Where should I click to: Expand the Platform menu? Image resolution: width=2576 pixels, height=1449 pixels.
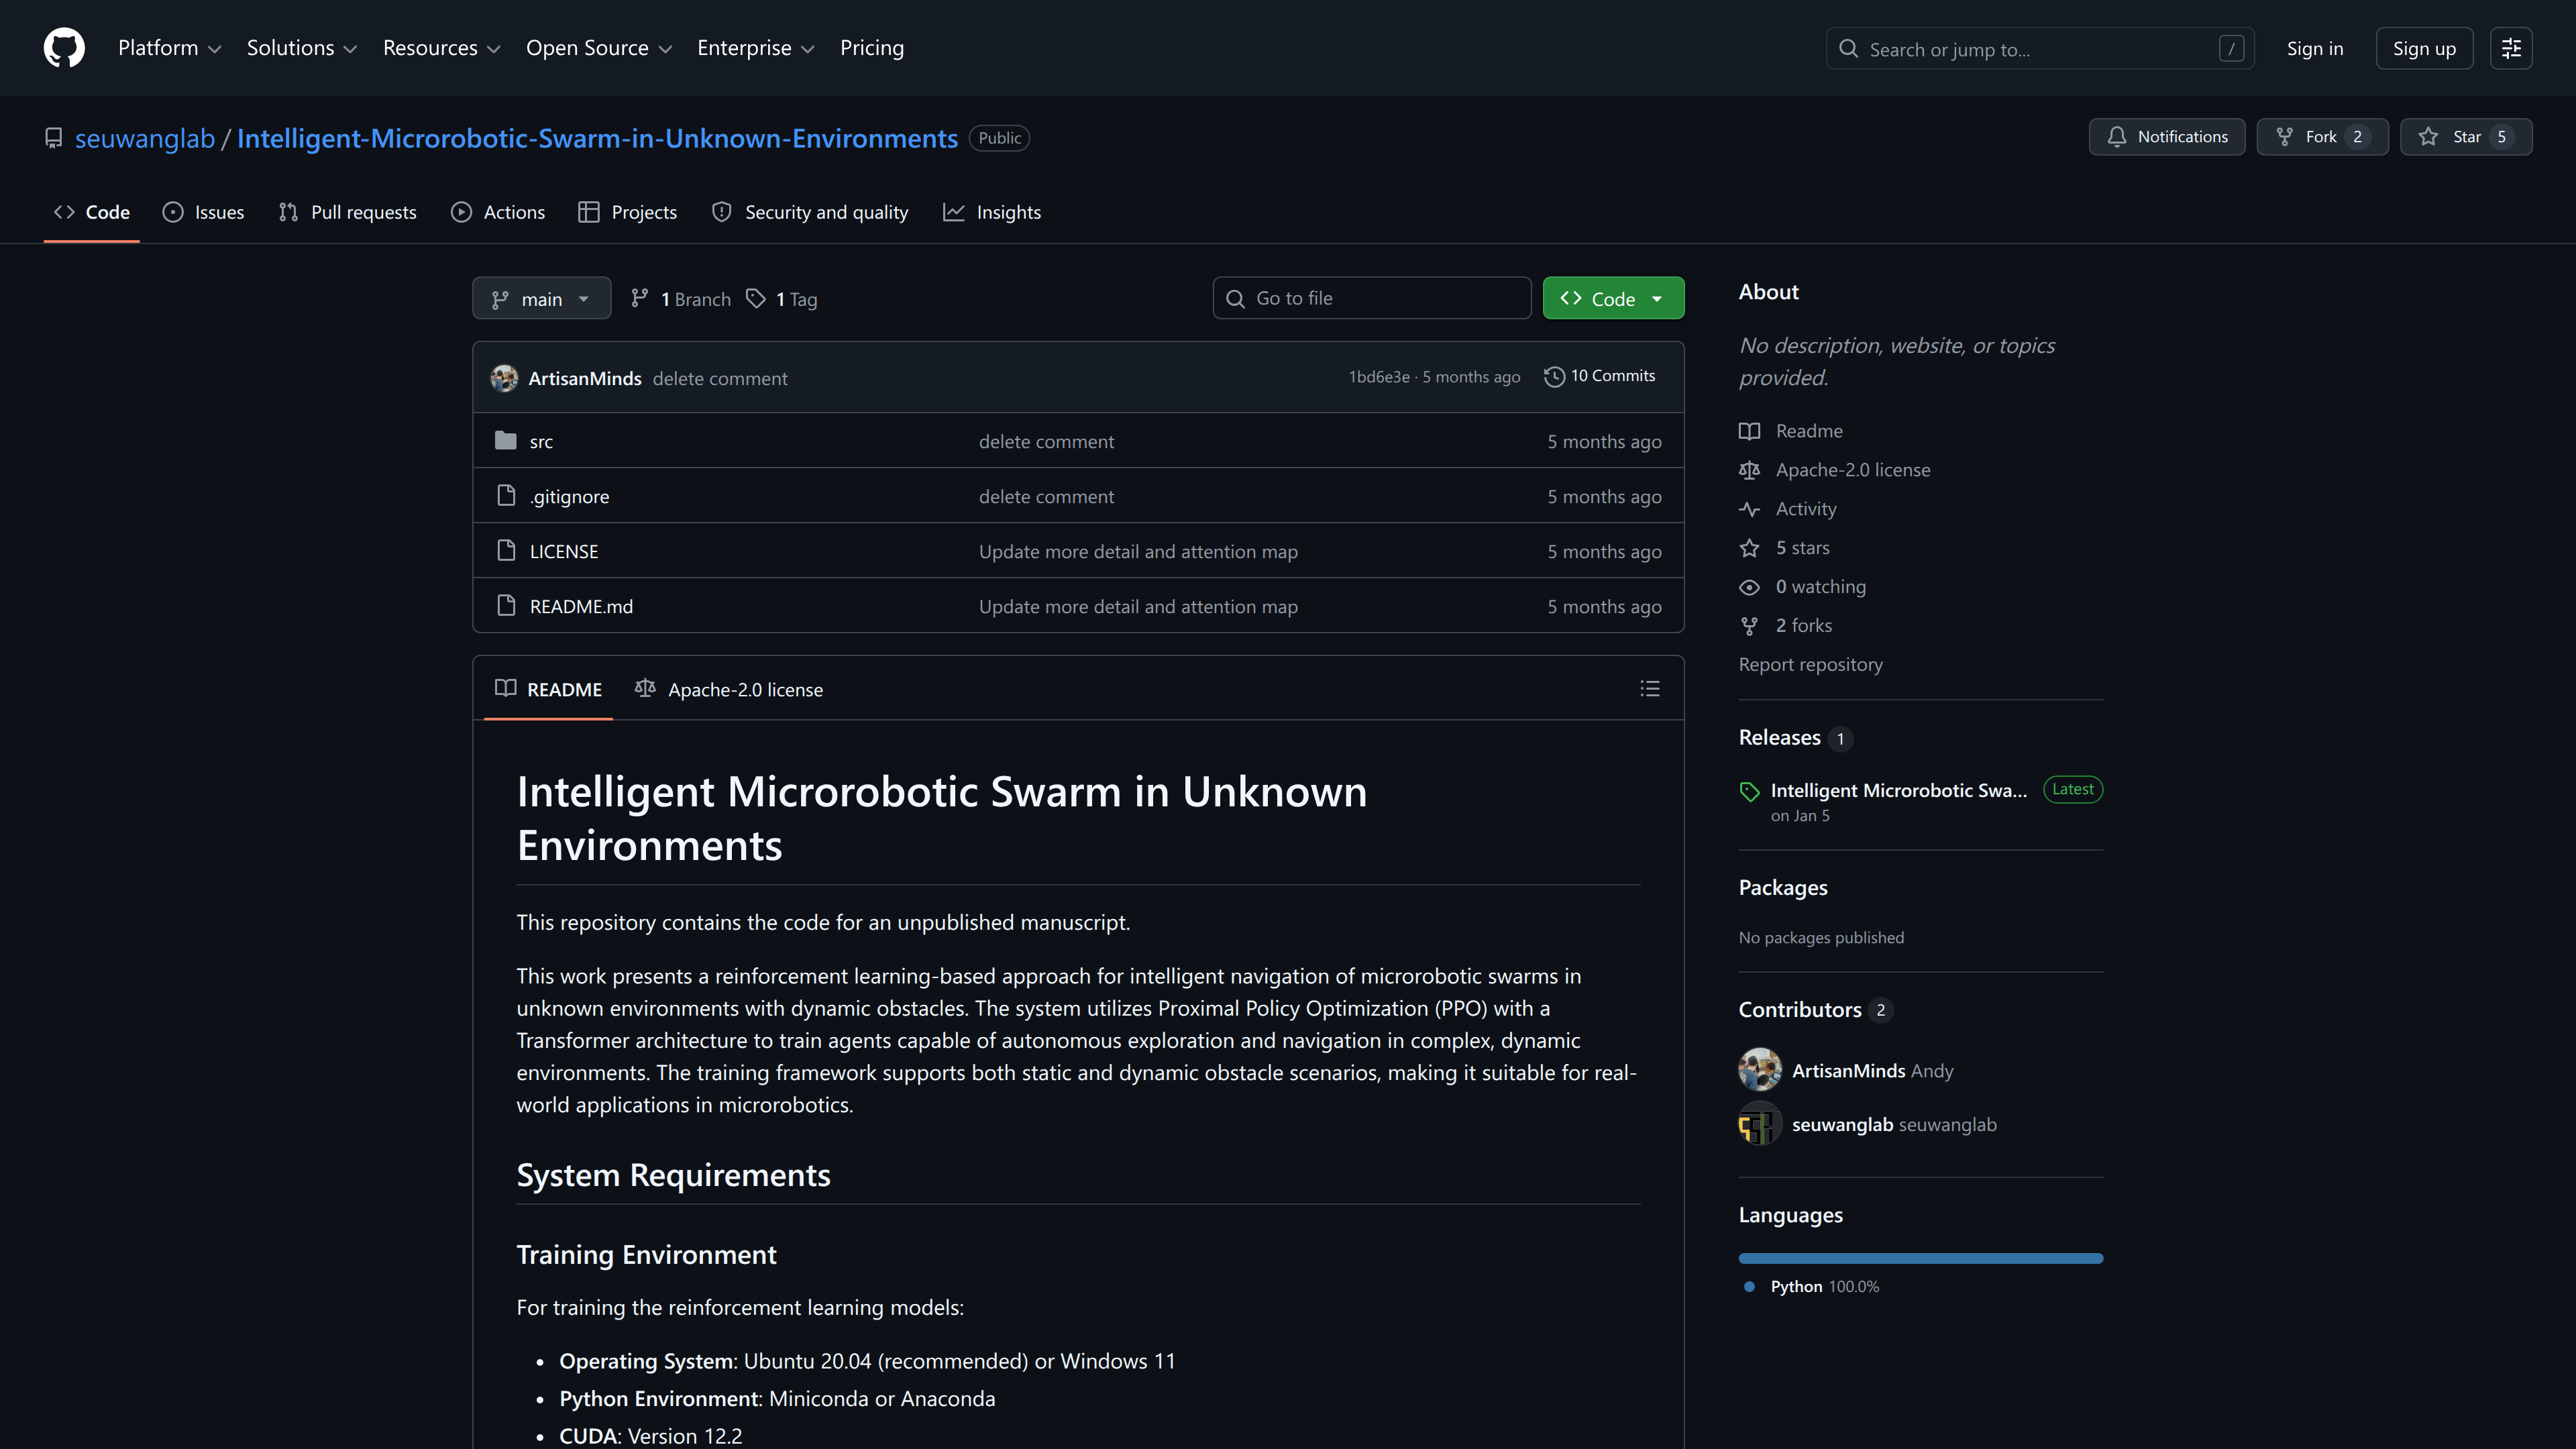169,48
